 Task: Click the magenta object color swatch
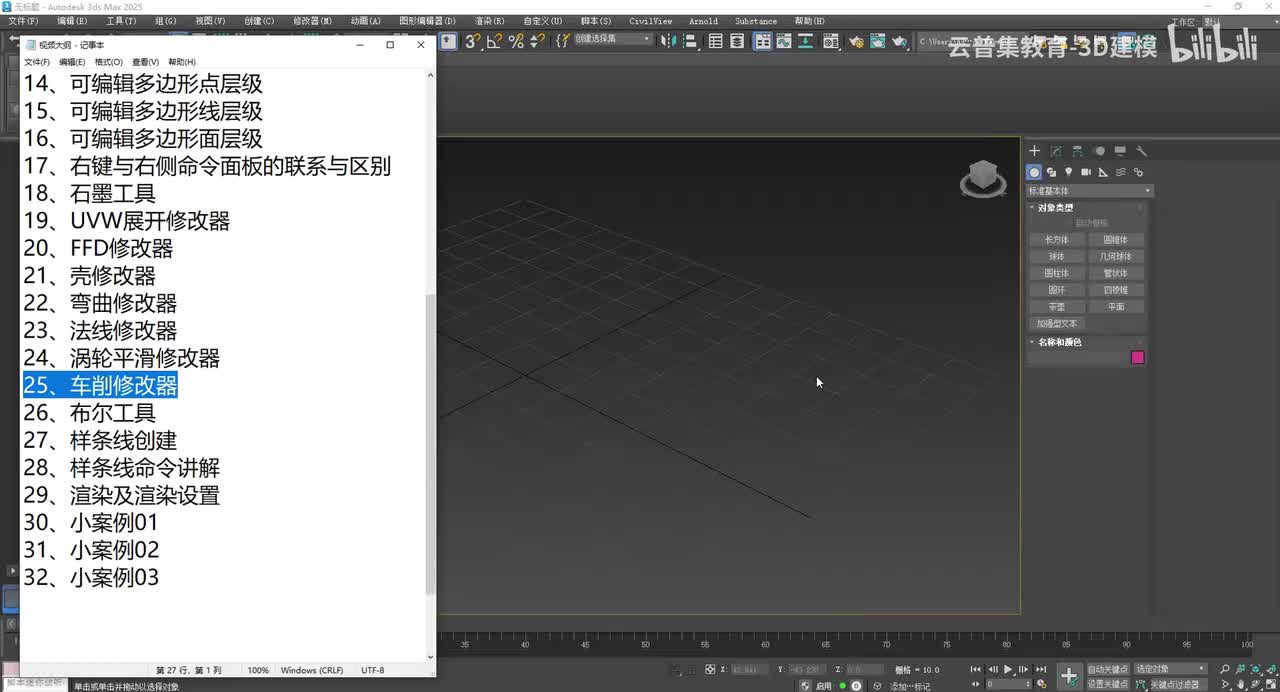[1137, 358]
